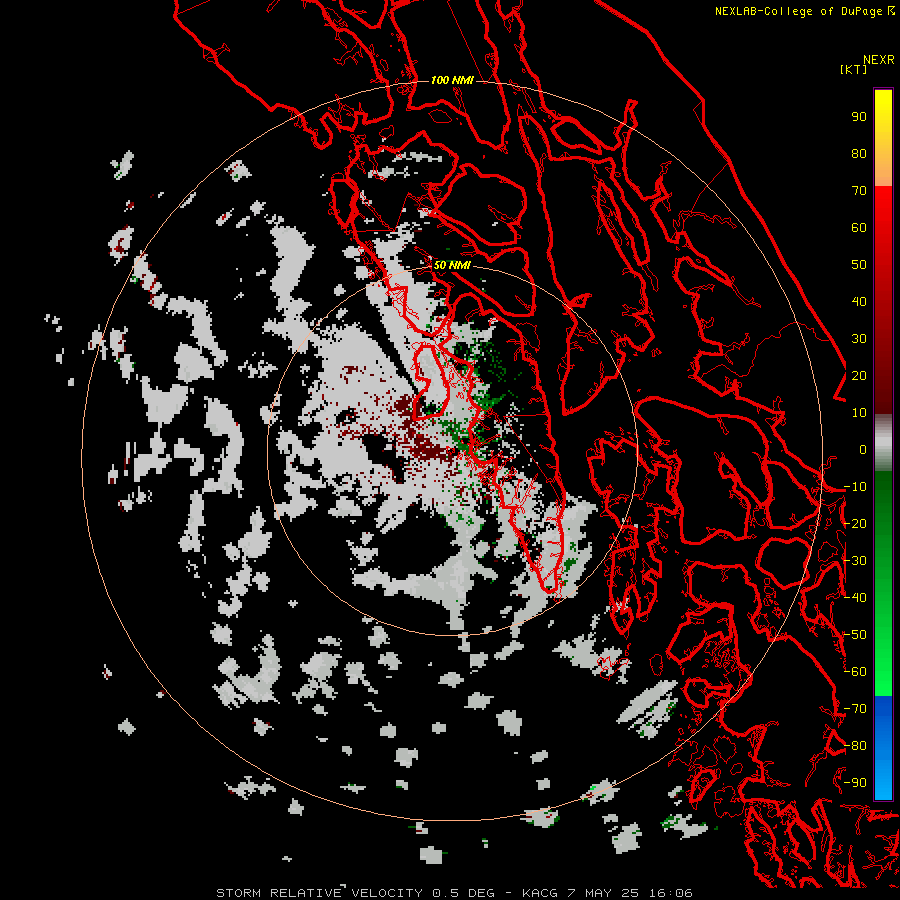Click the gray zero-velocity segment of color bar
Image resolution: width=900 pixels, height=900 pixels.
883,442
